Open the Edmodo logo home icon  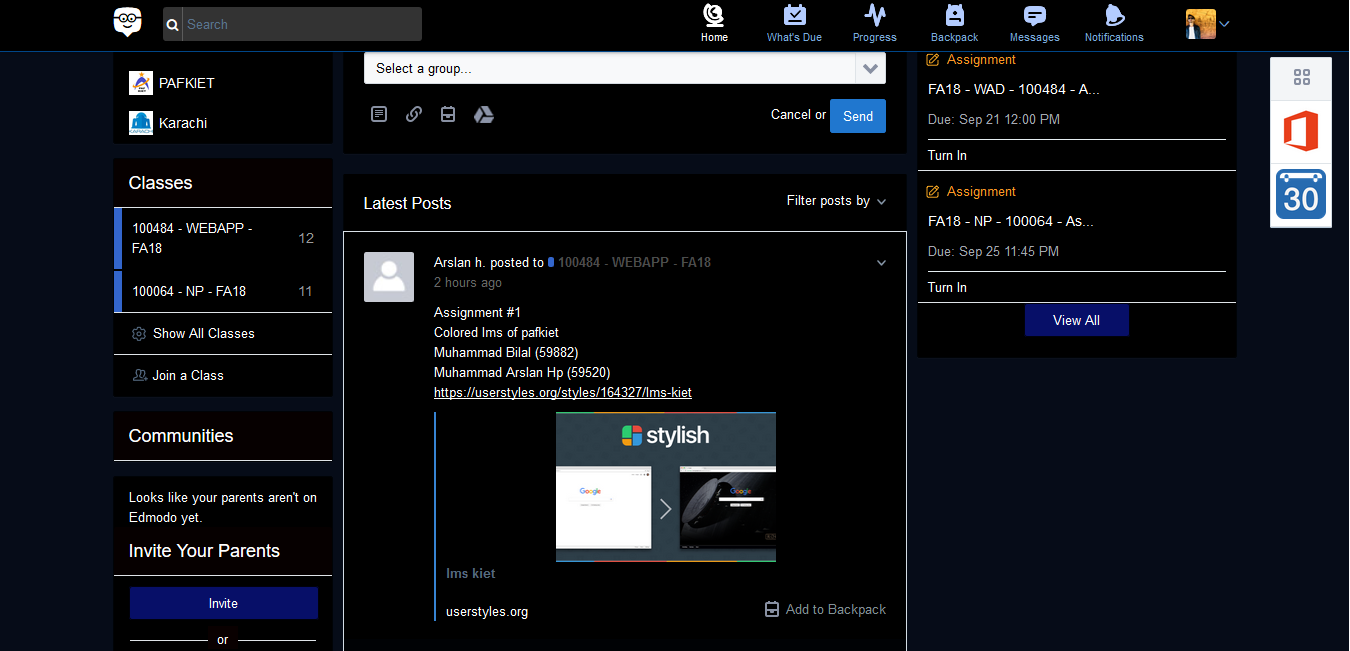(127, 21)
